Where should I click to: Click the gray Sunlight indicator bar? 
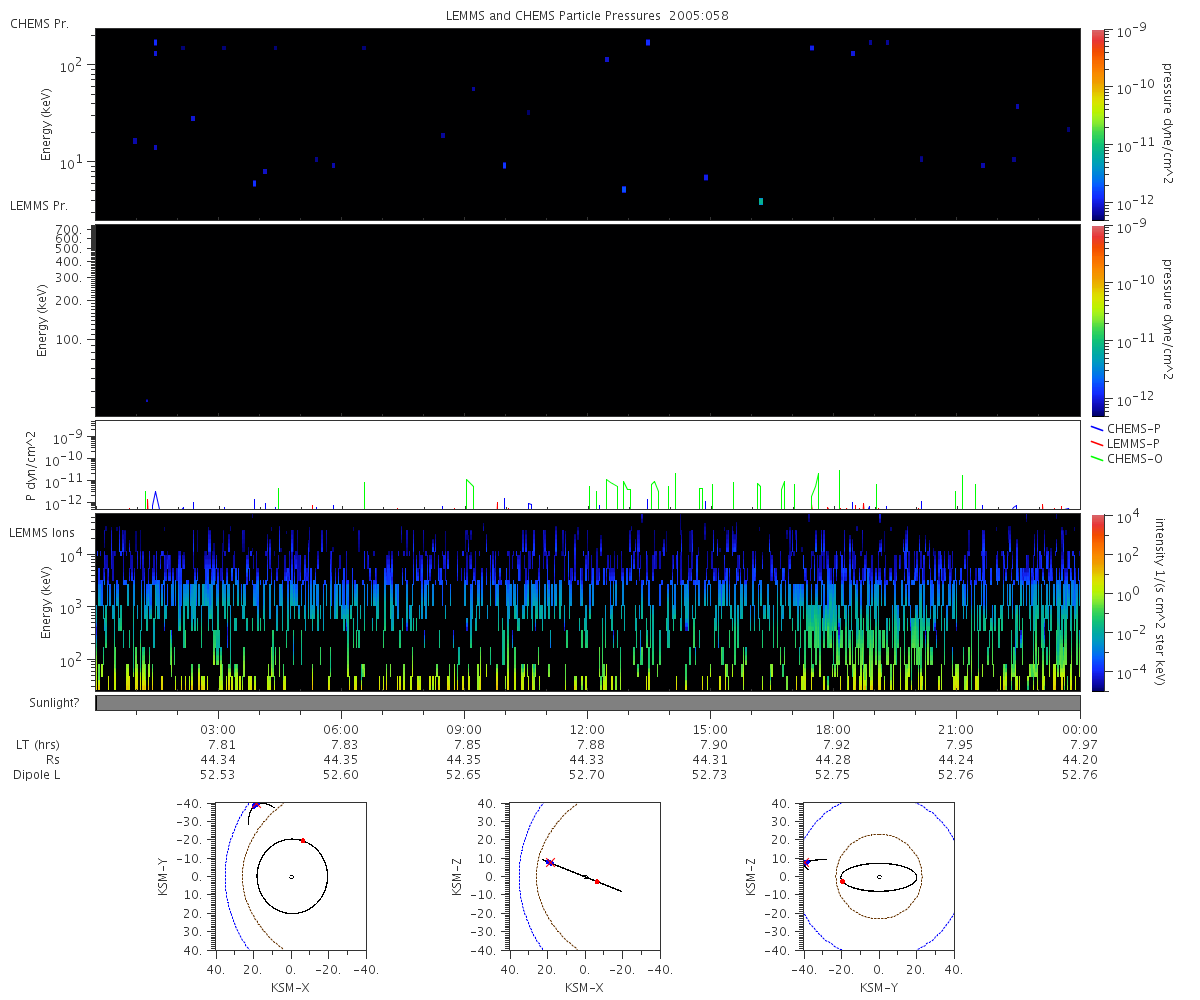(x=588, y=703)
